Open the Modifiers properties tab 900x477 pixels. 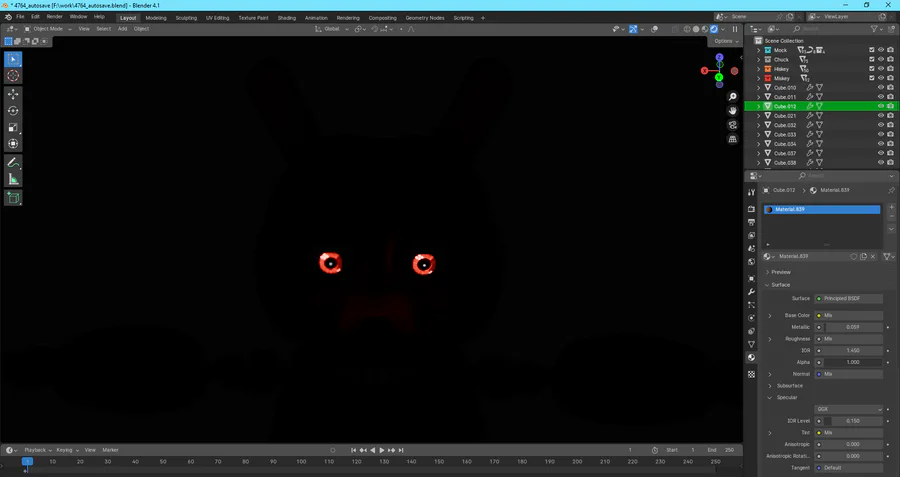click(751, 292)
